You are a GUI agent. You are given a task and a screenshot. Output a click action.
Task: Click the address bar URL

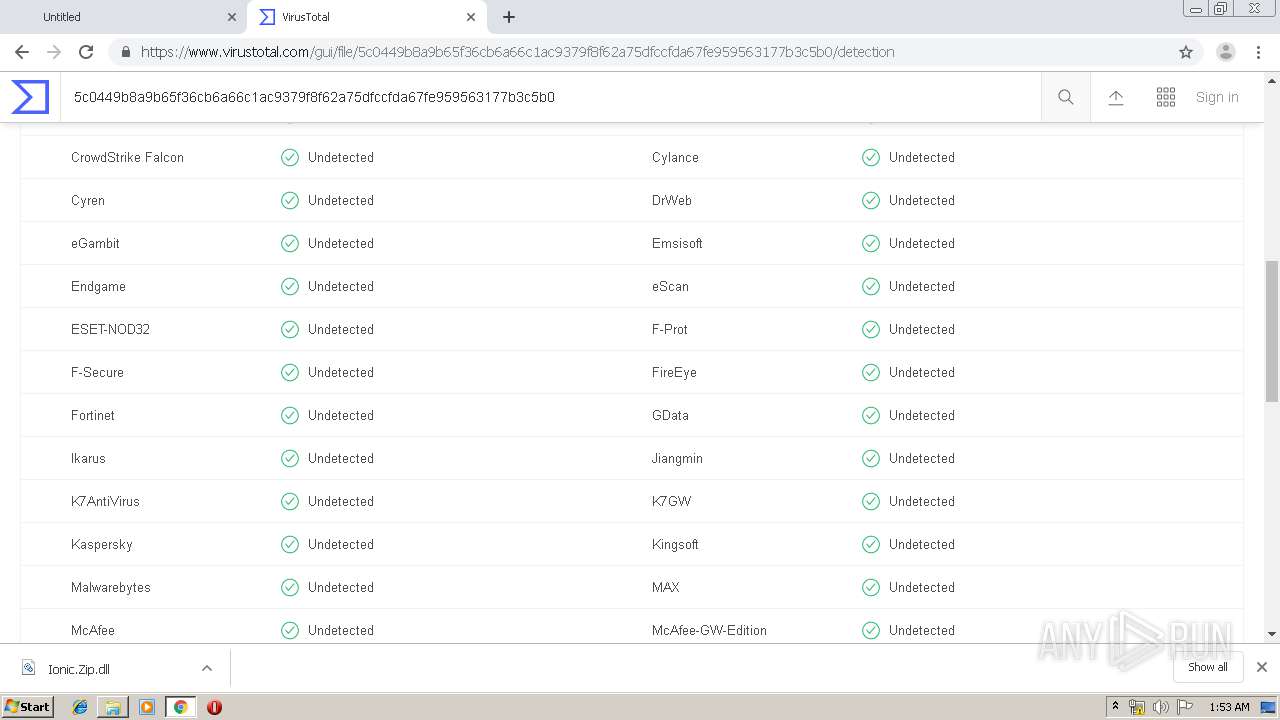(518, 52)
